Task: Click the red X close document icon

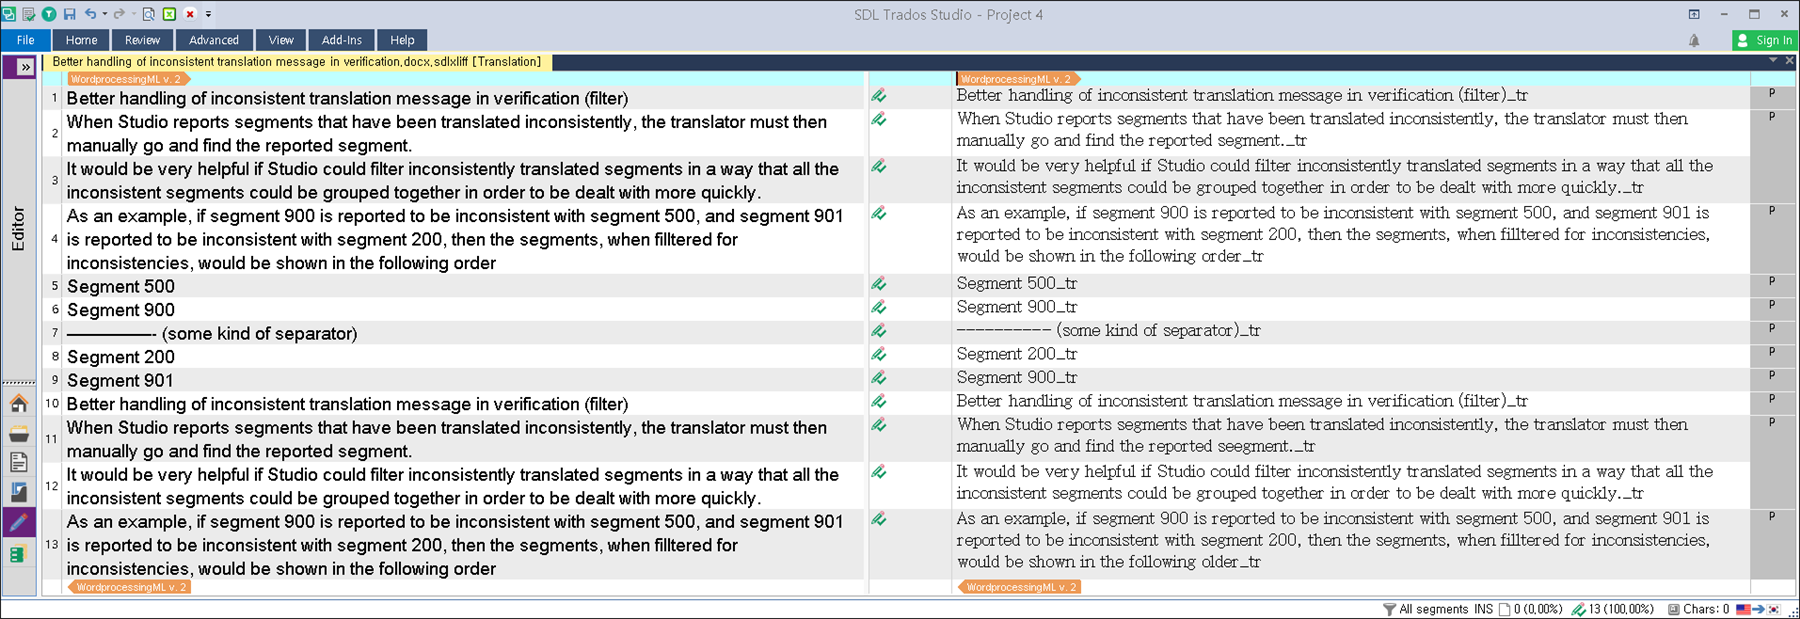Action: [189, 14]
